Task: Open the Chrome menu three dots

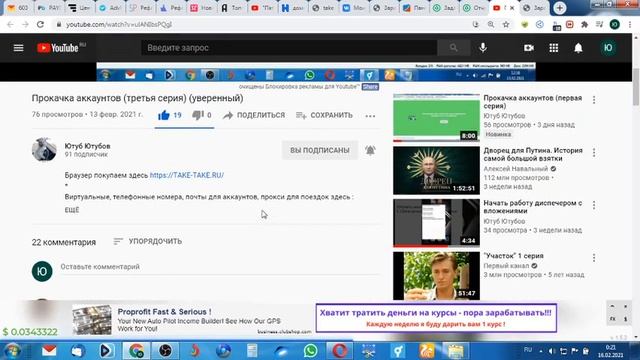Action: [x=630, y=24]
